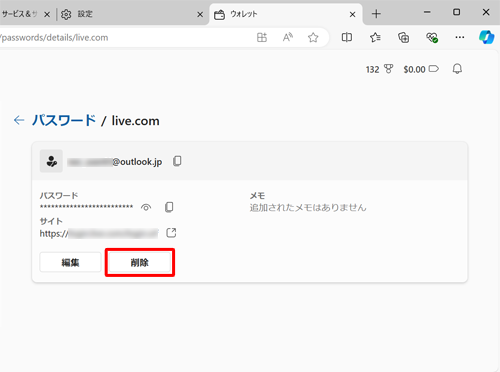Screen dimensions: 500x372
Task: Click the live.com heading
Action: (135, 121)
